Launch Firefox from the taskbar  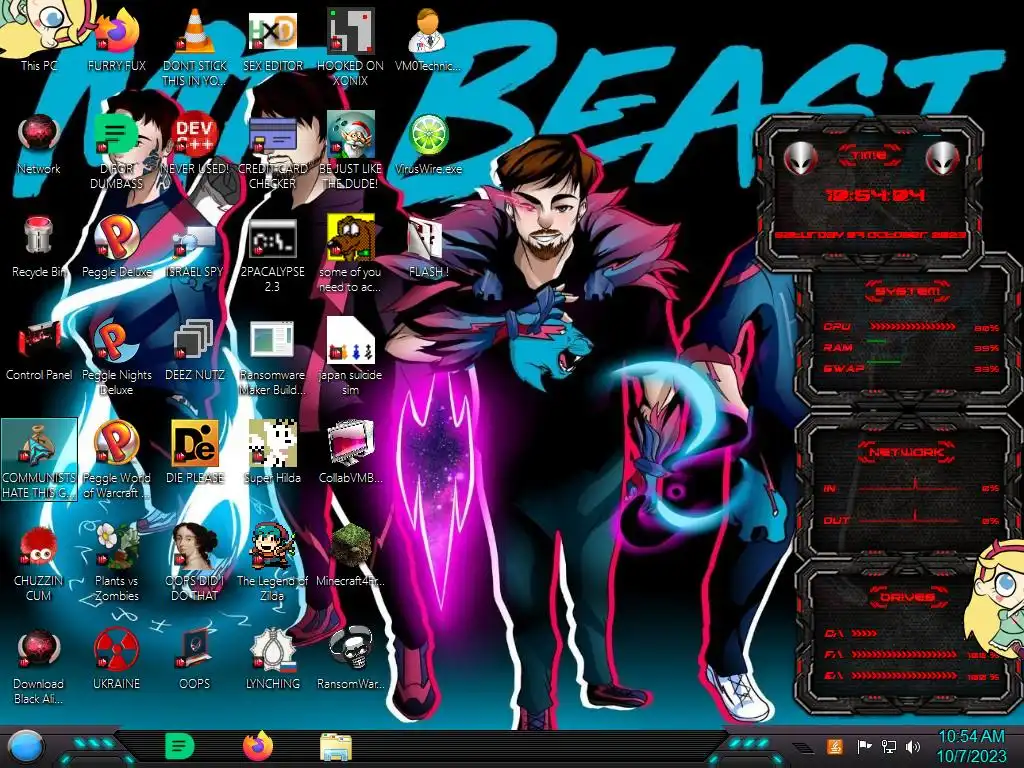(258, 746)
